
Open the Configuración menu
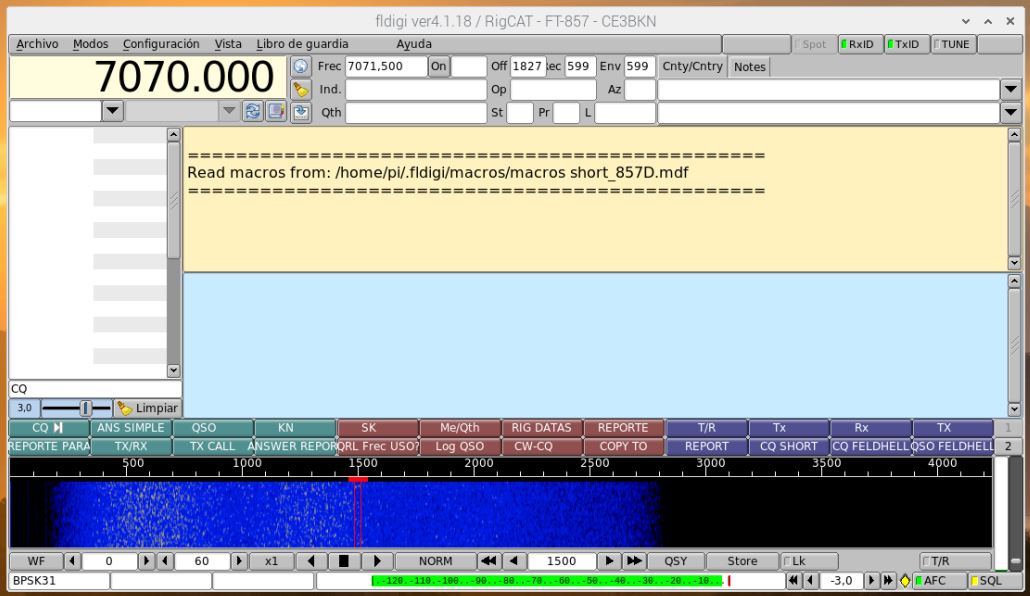pyautogui.click(x=160, y=44)
